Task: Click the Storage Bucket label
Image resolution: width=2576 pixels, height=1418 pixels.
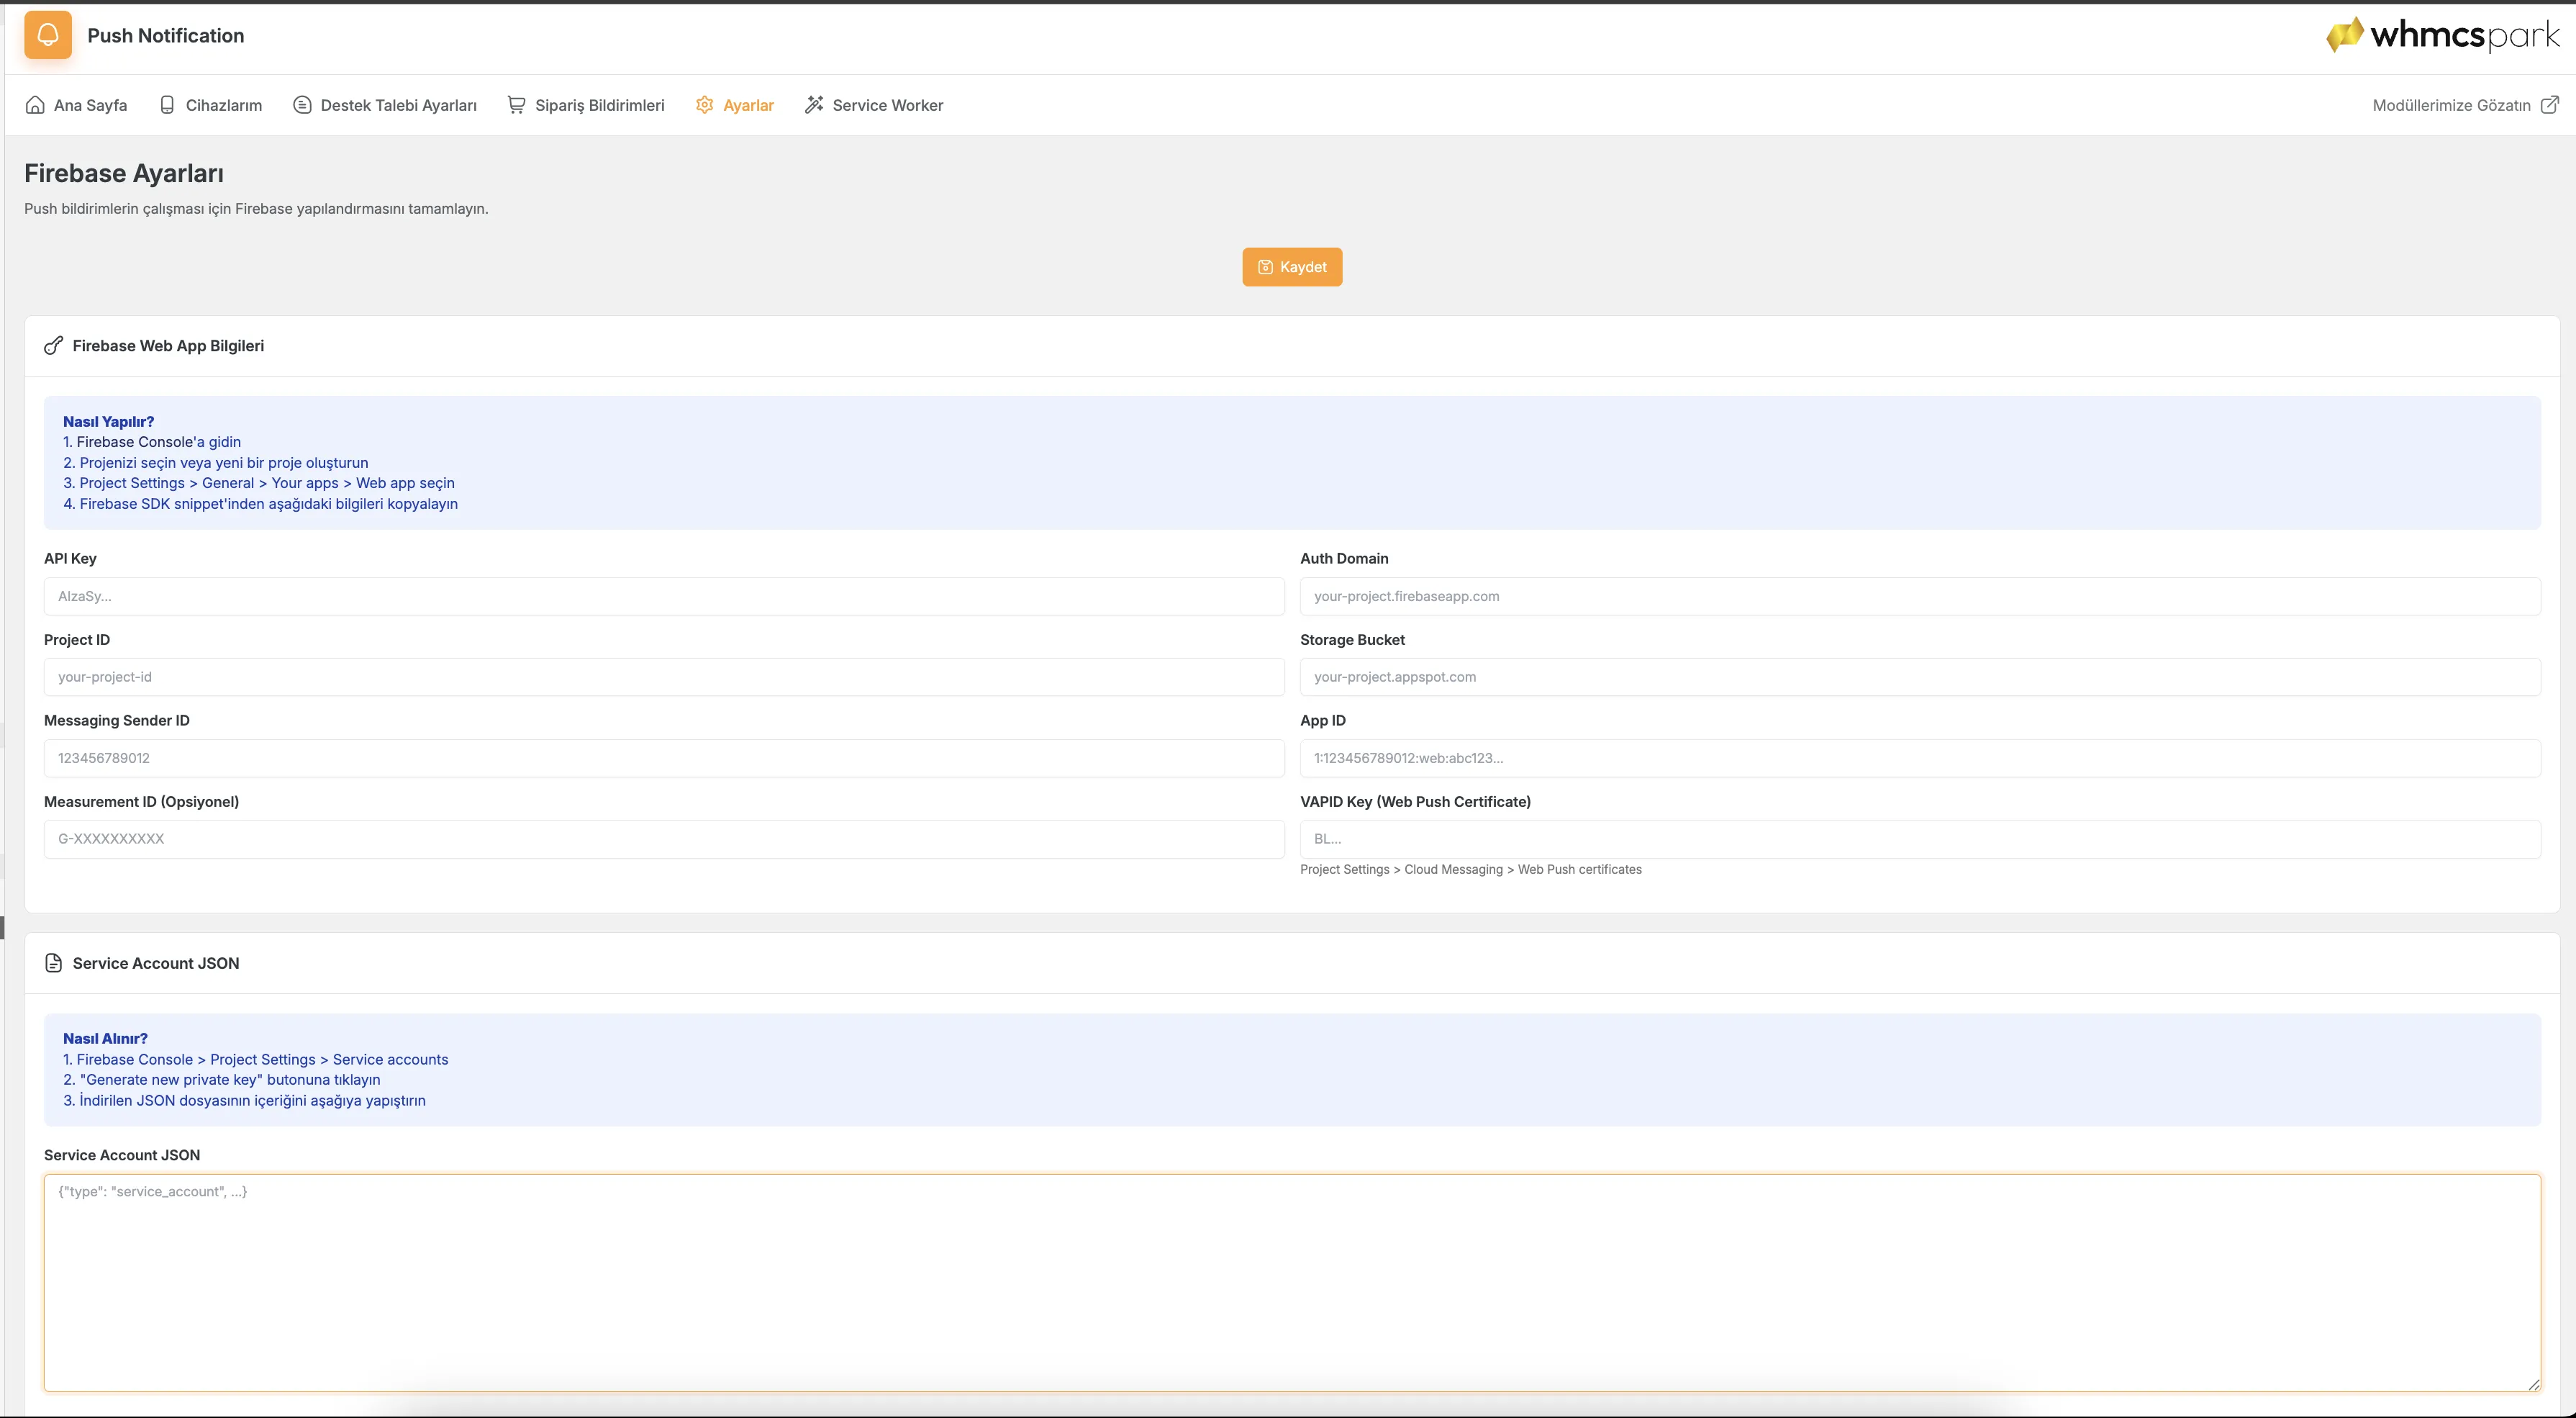Action: 1352,639
